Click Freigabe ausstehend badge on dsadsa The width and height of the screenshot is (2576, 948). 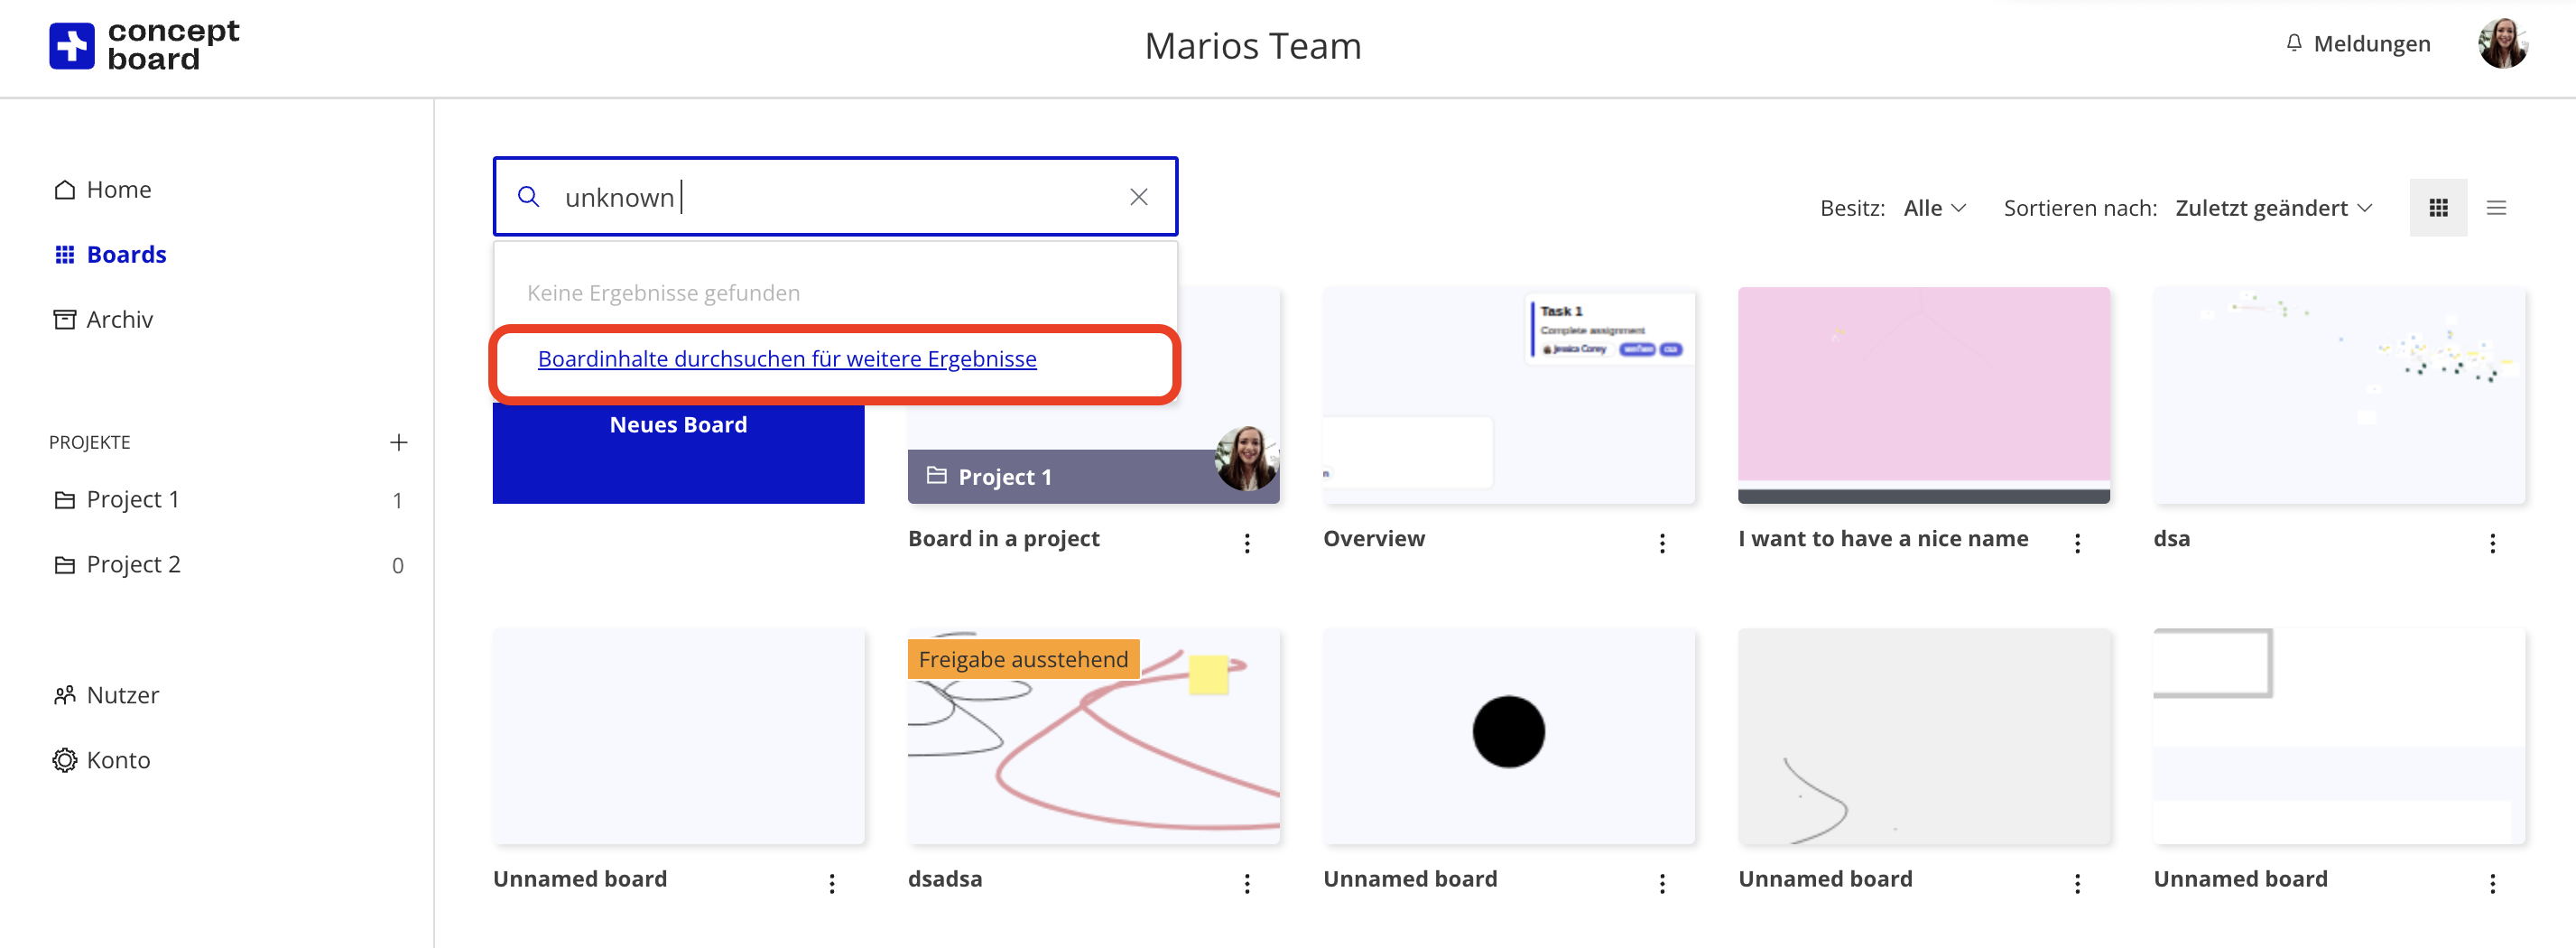coord(1023,659)
